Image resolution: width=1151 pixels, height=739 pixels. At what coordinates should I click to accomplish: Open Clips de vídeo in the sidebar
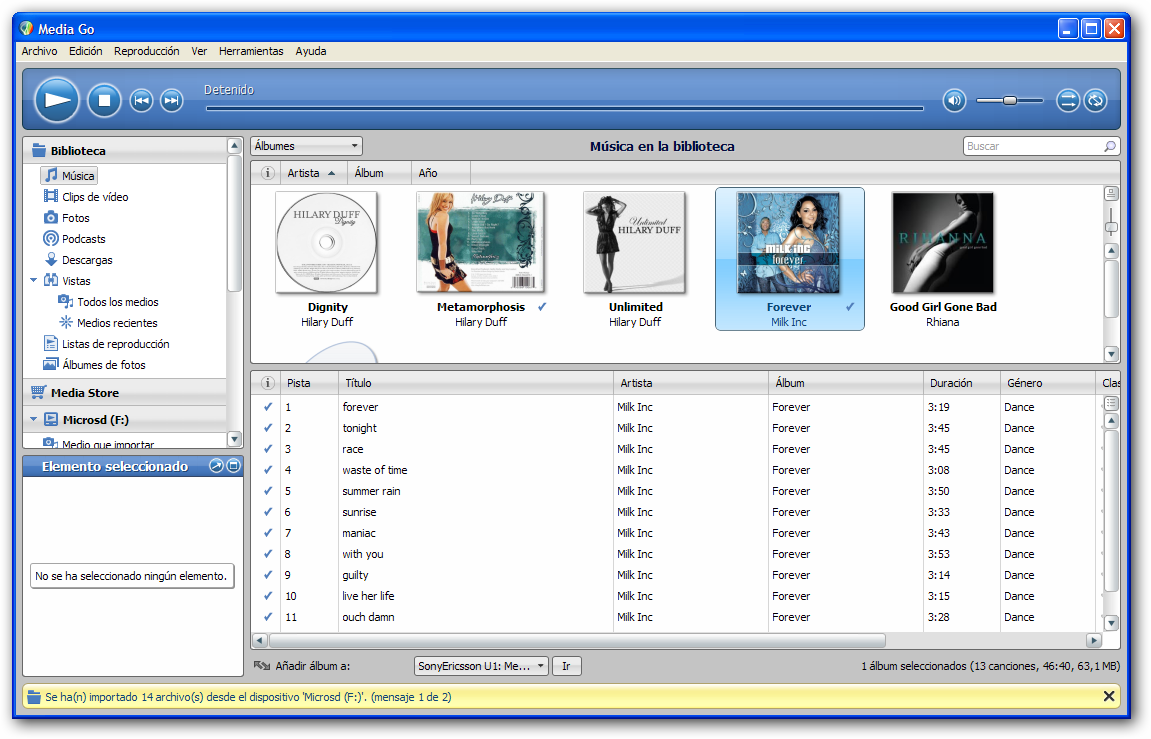[x=87, y=197]
